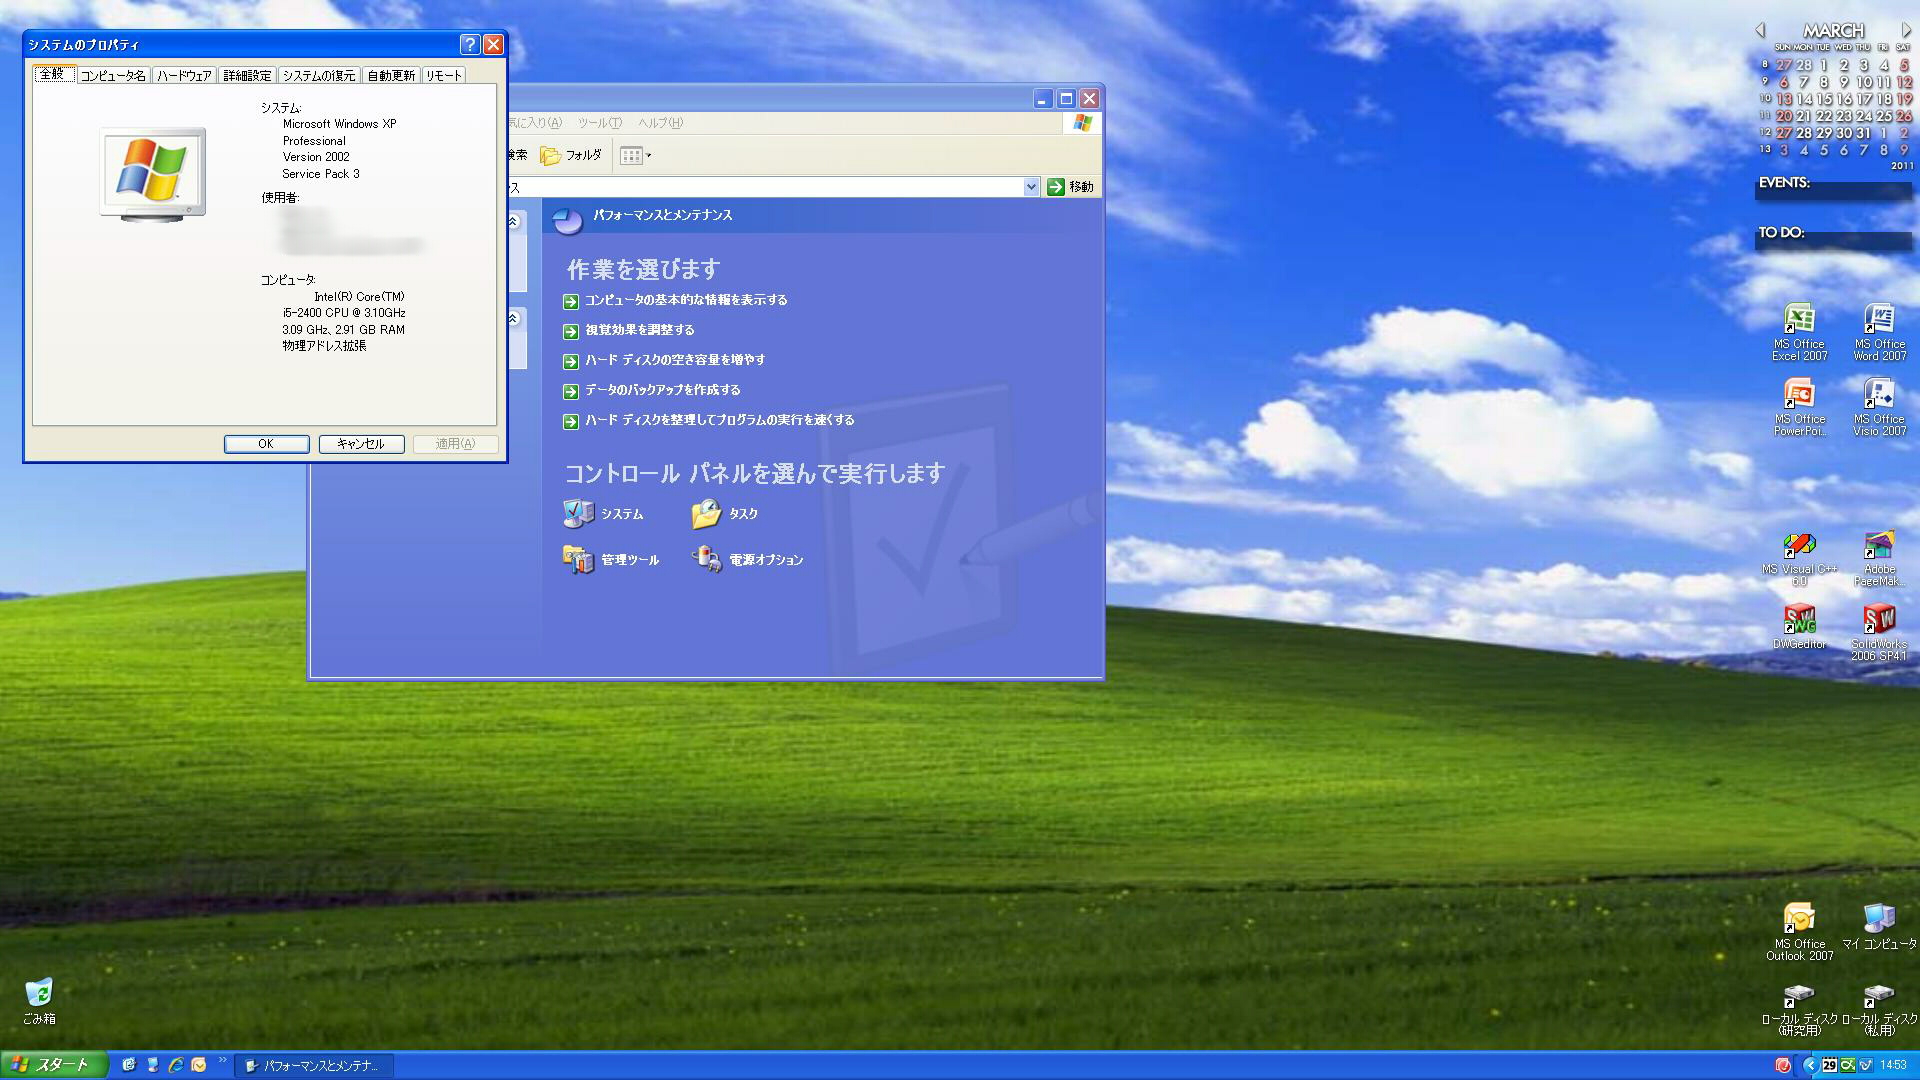Click Internet Explorer quick launch icon

click(x=175, y=1065)
